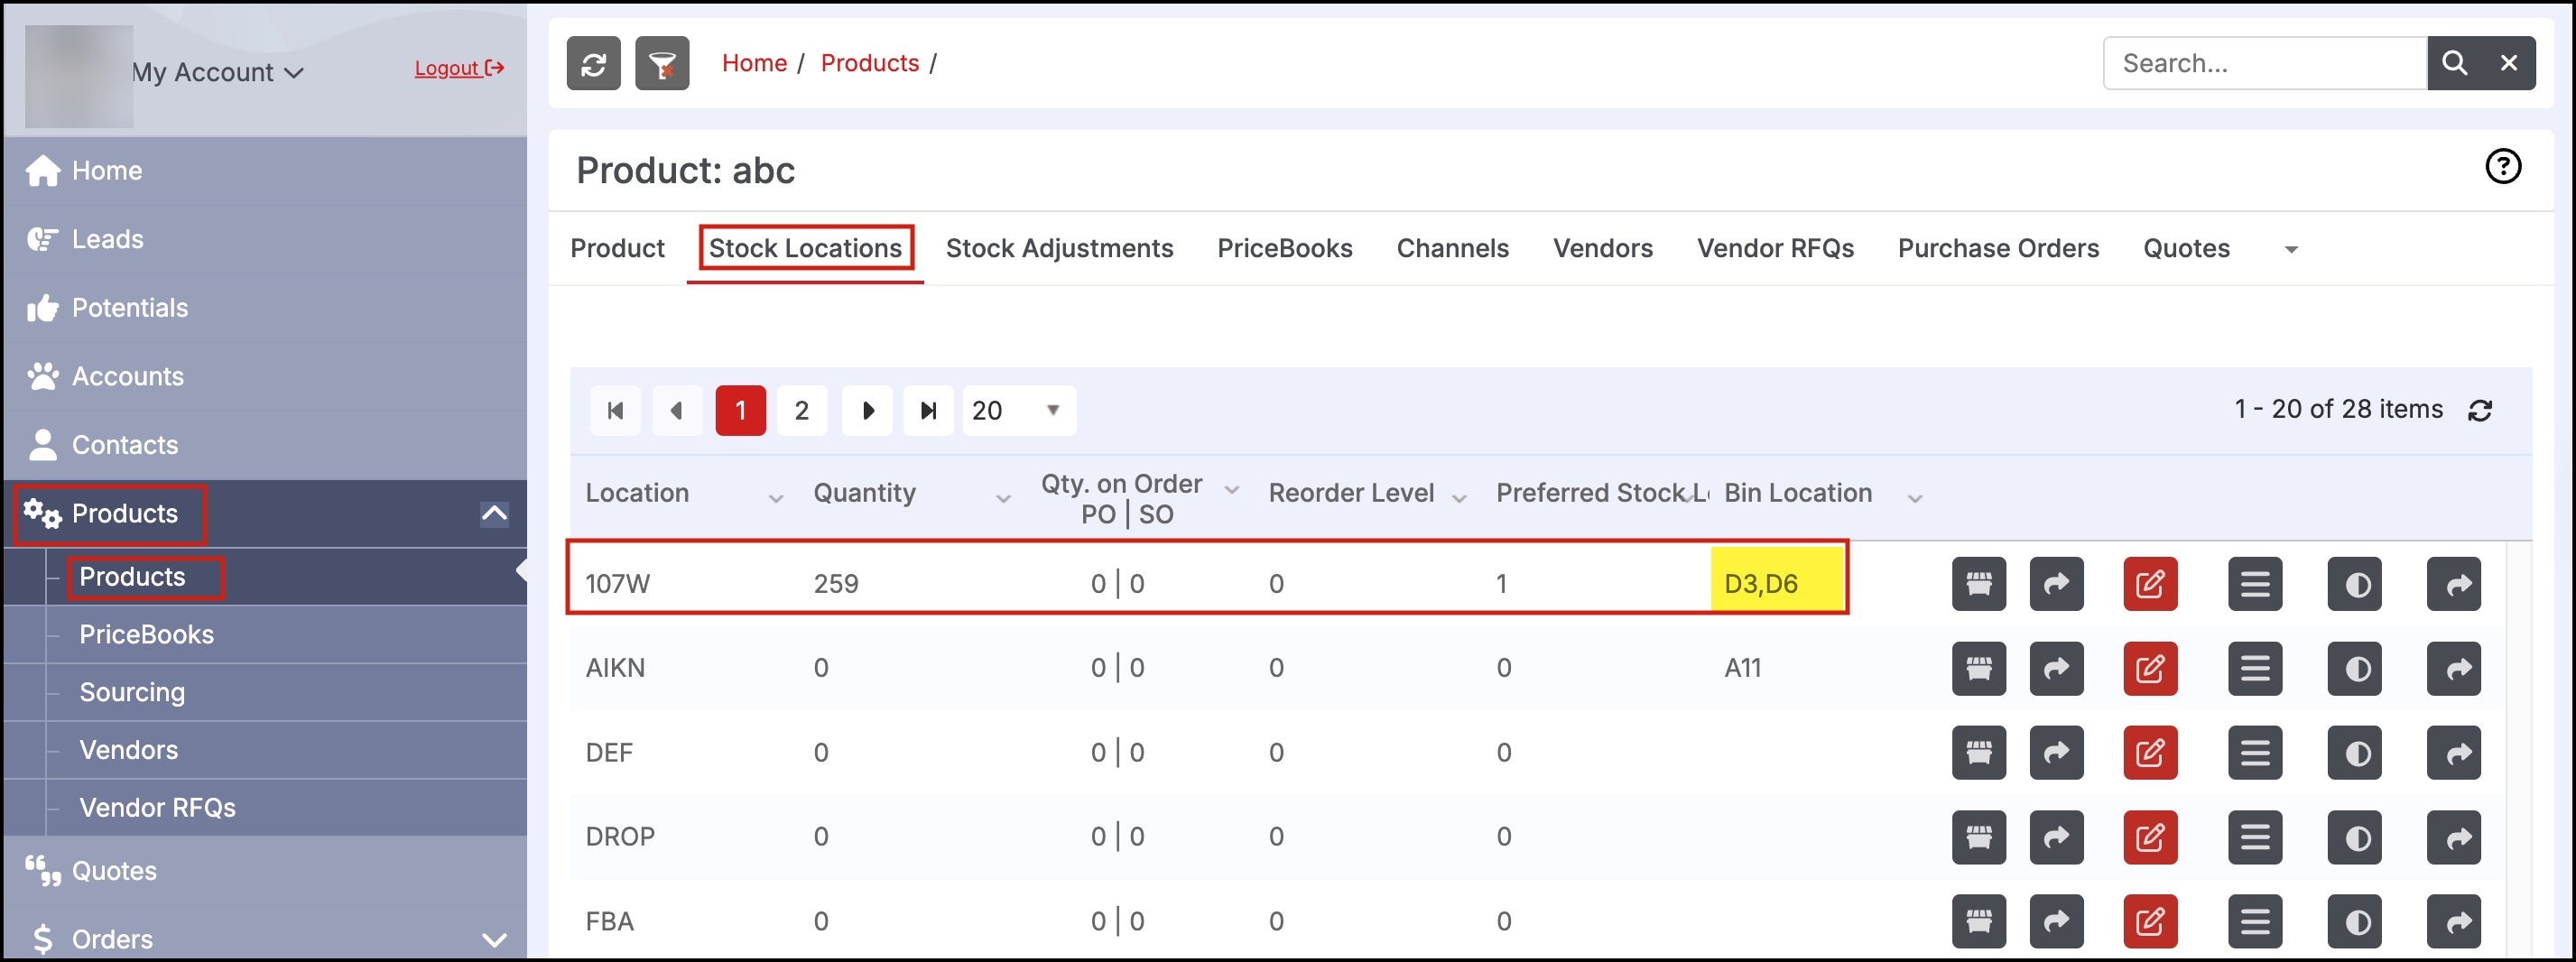Screen dimensions: 2576x962
Task: Click the refresh icon beside the breadcrumb
Action: 593,64
